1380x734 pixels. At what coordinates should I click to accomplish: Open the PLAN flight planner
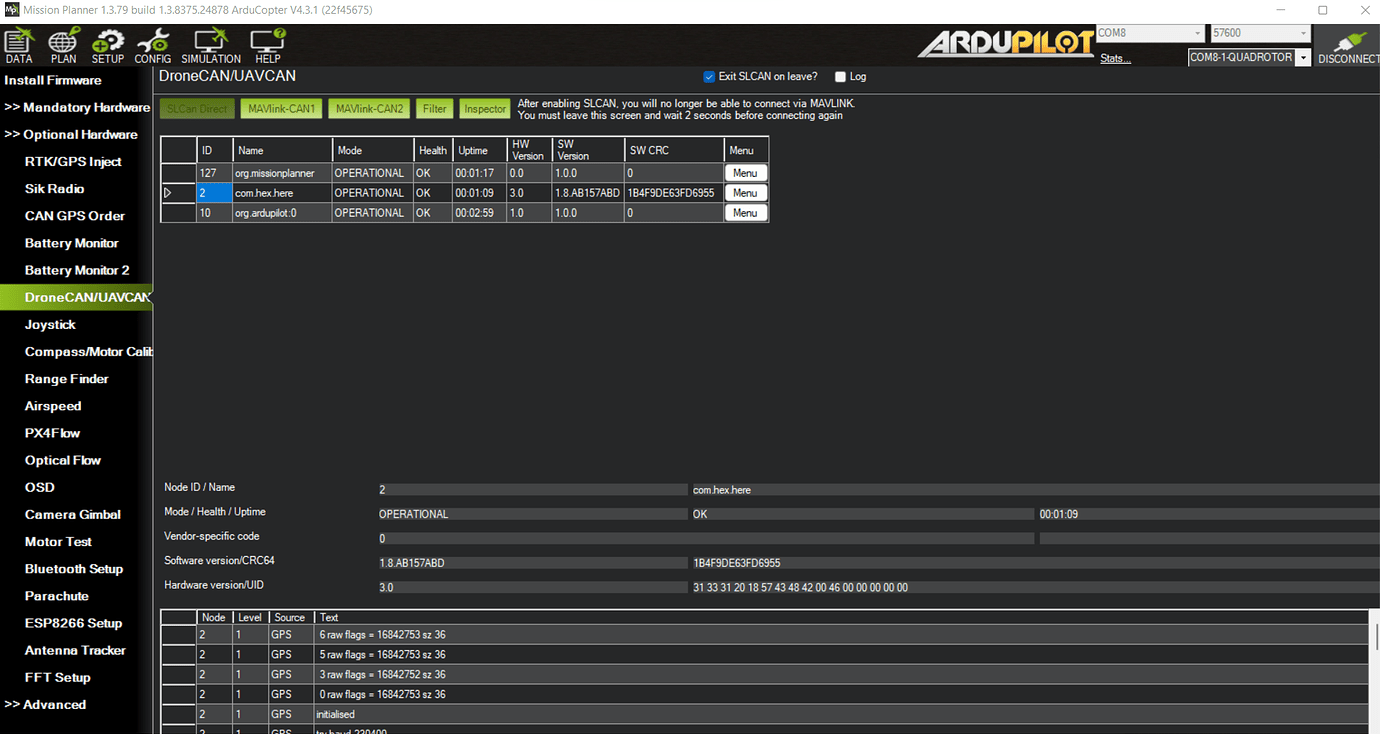coord(63,46)
